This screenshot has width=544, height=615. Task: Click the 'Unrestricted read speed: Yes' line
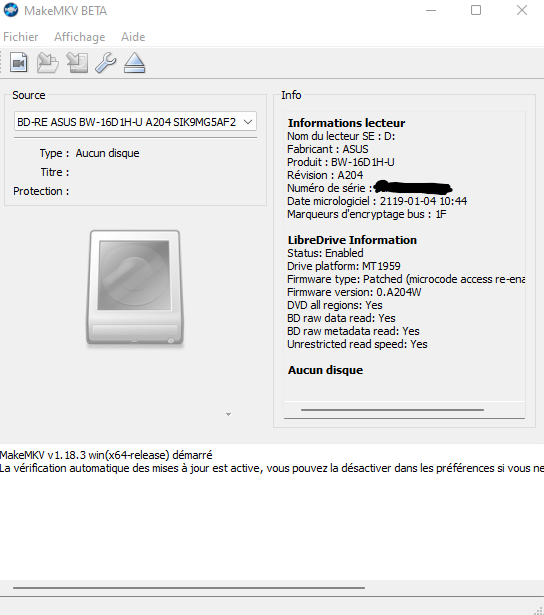click(x=357, y=344)
